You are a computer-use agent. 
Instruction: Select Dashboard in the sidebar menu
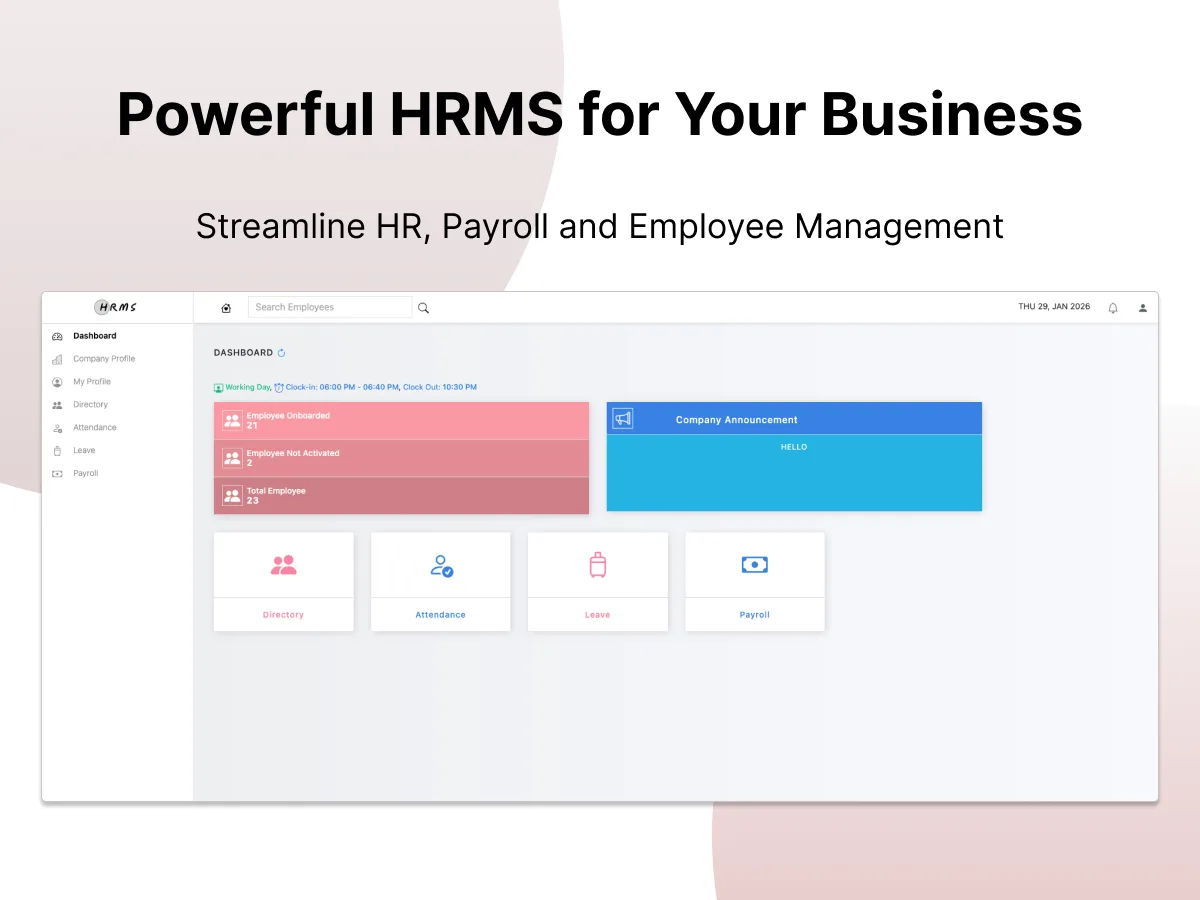(x=95, y=335)
